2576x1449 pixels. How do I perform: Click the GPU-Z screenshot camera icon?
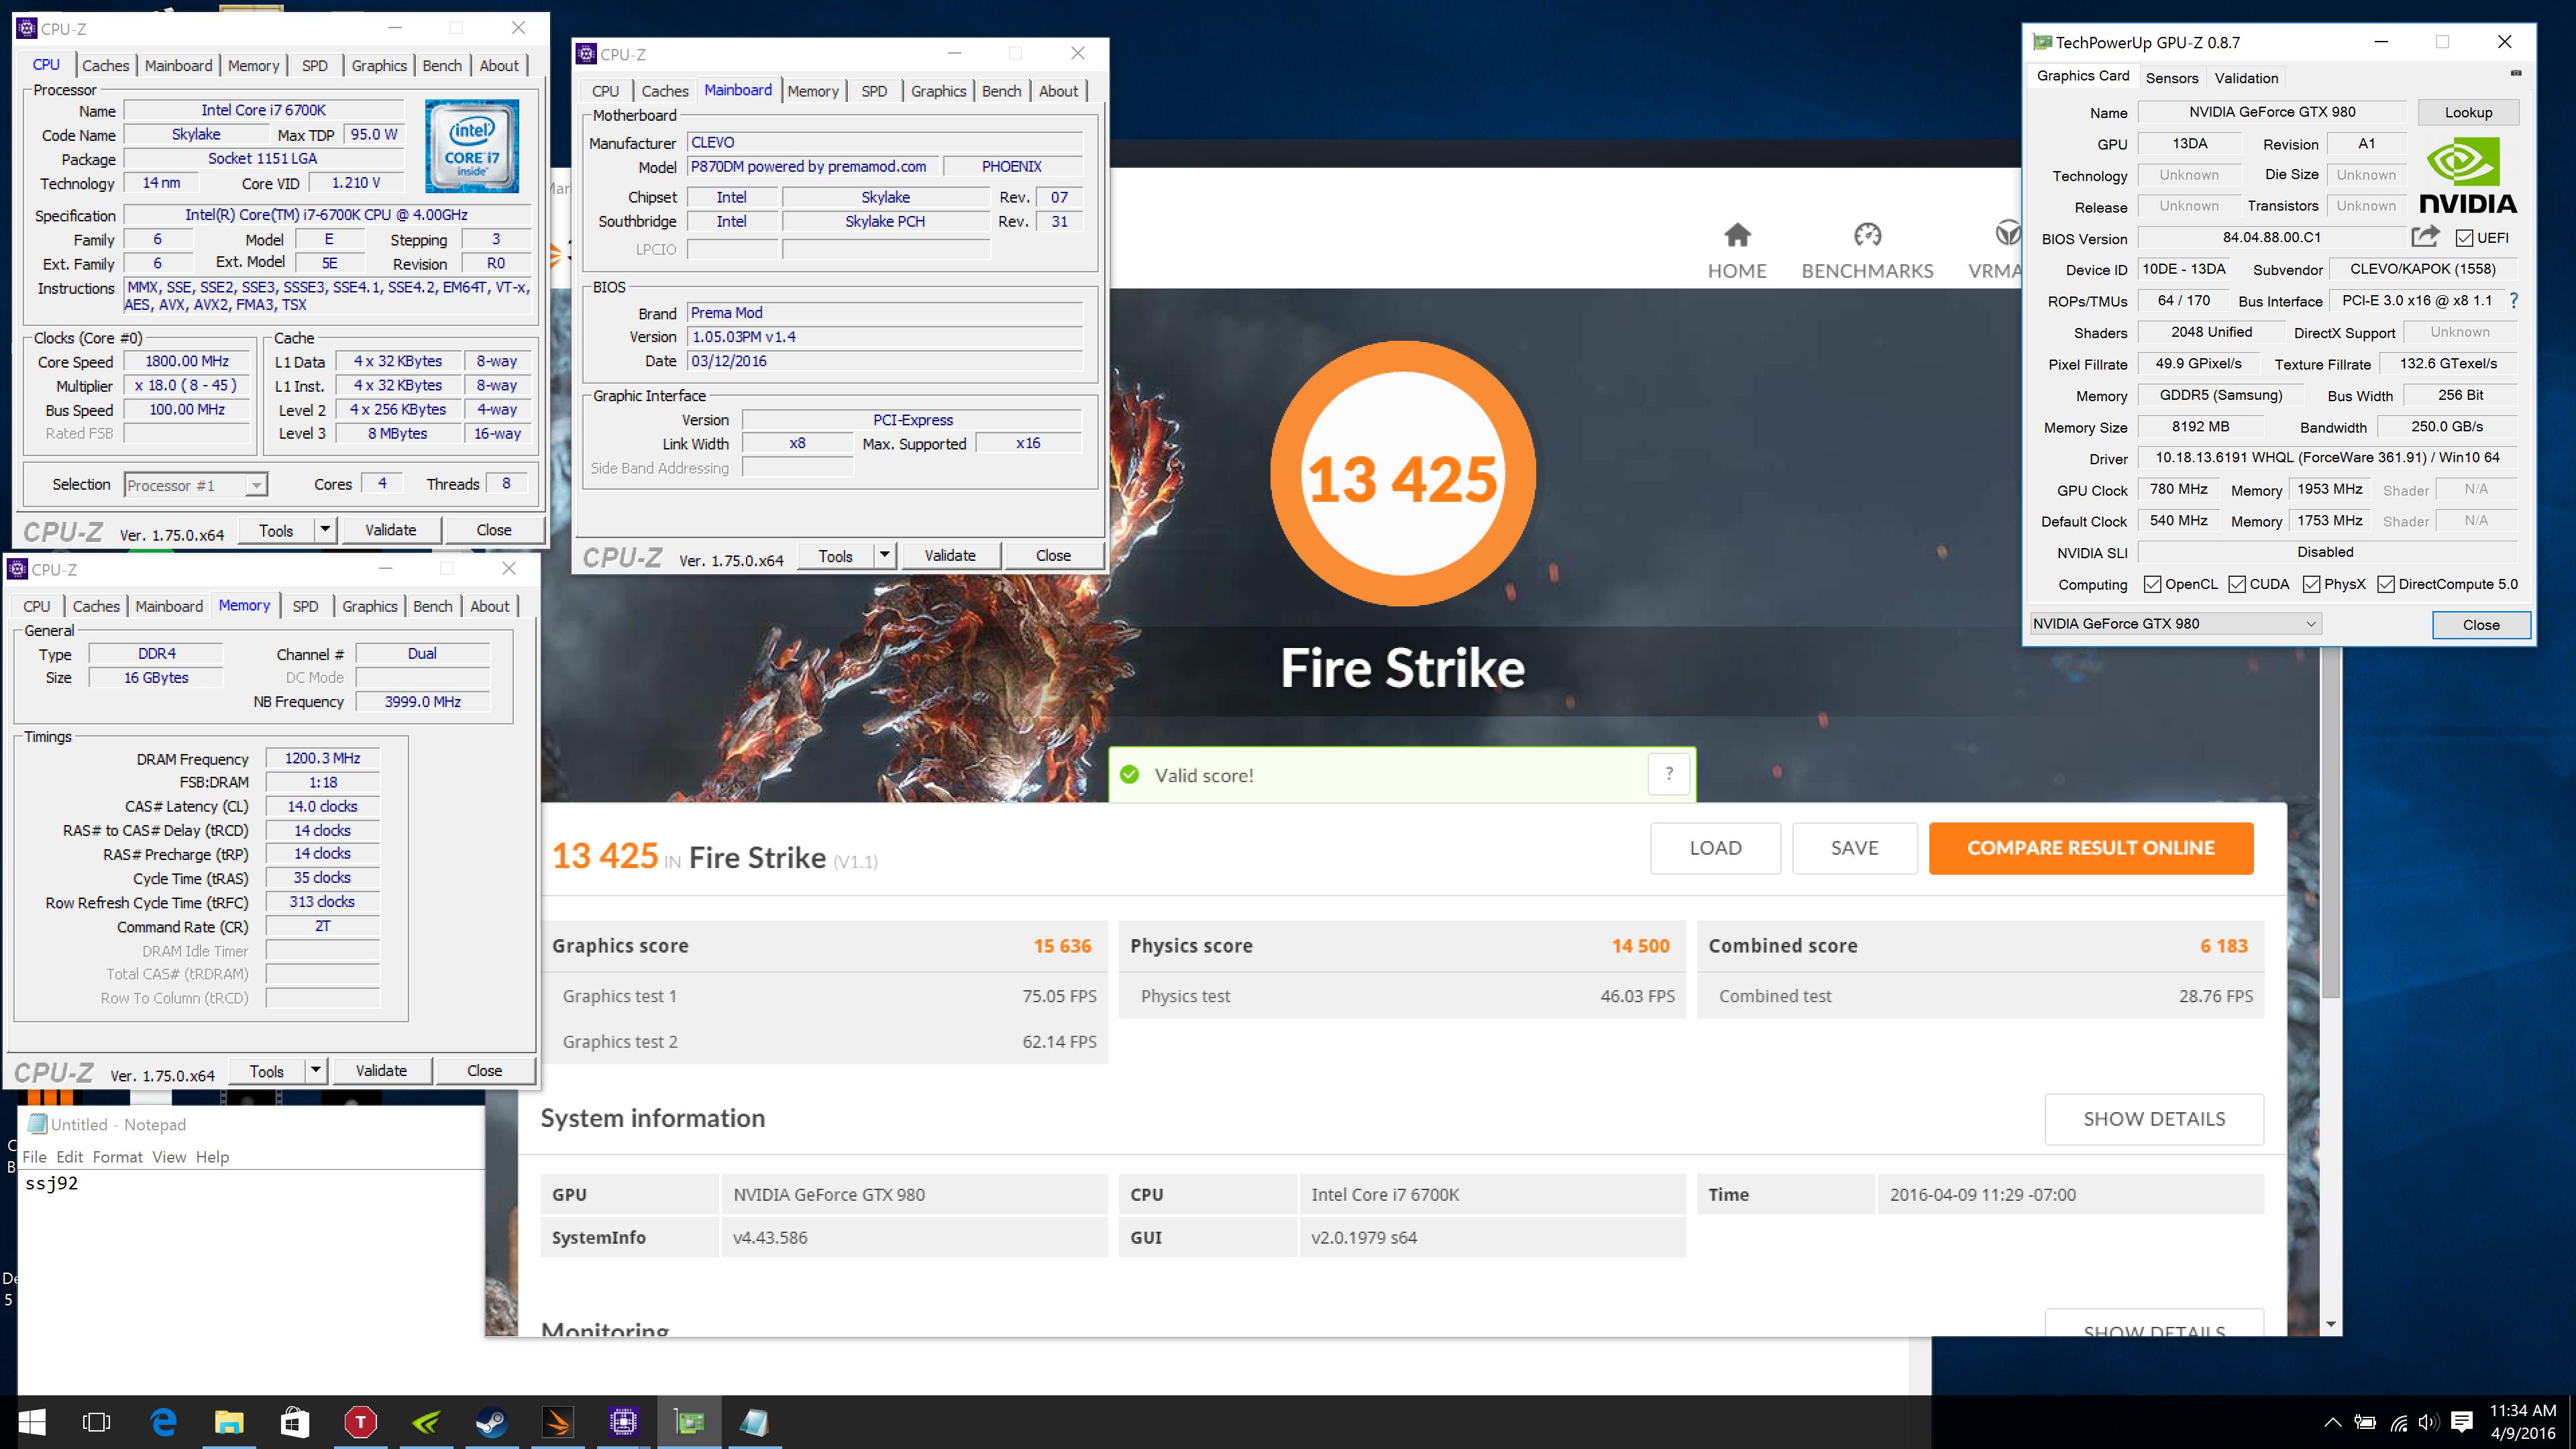(x=2516, y=73)
